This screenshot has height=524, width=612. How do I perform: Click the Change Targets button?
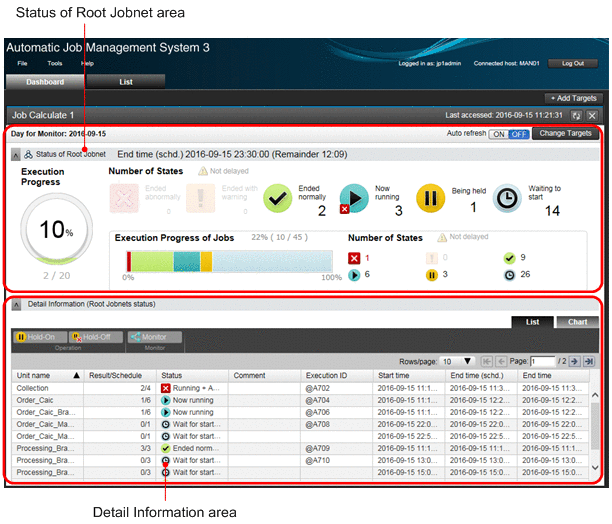[566, 133]
